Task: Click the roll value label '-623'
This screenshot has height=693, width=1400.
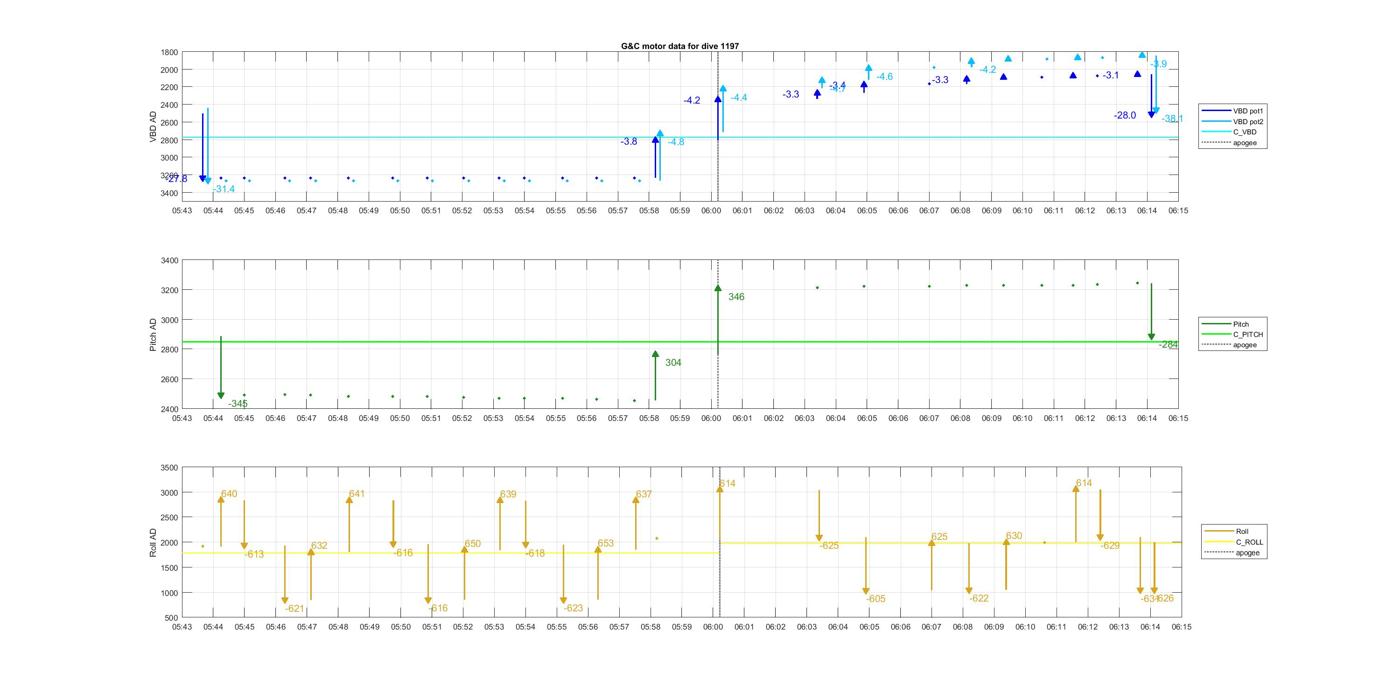Action: pos(573,608)
